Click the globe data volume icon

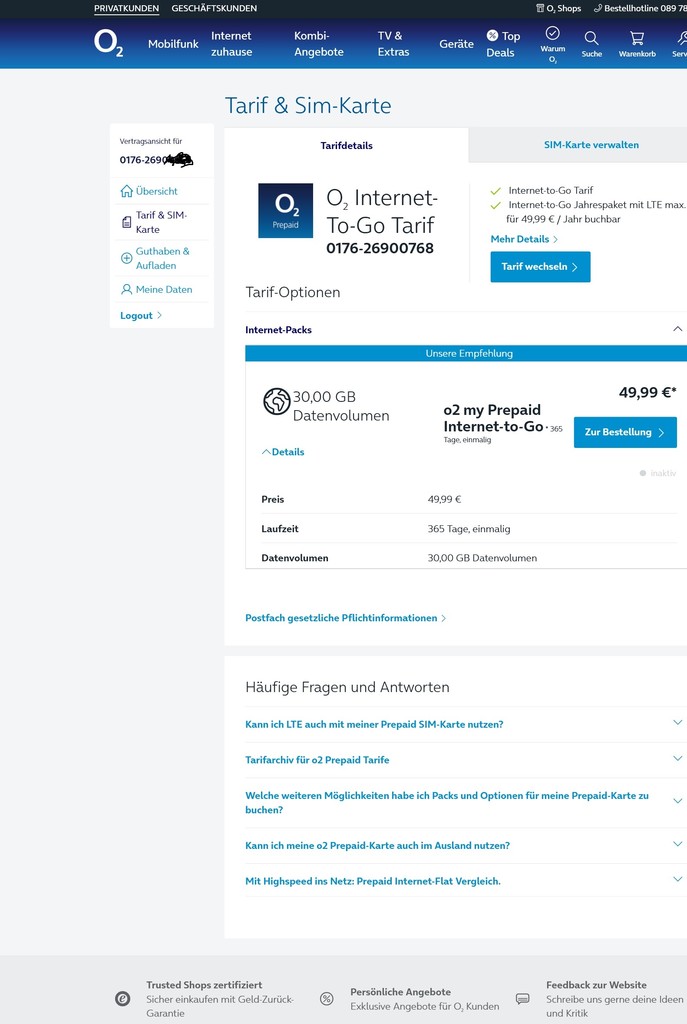276,401
